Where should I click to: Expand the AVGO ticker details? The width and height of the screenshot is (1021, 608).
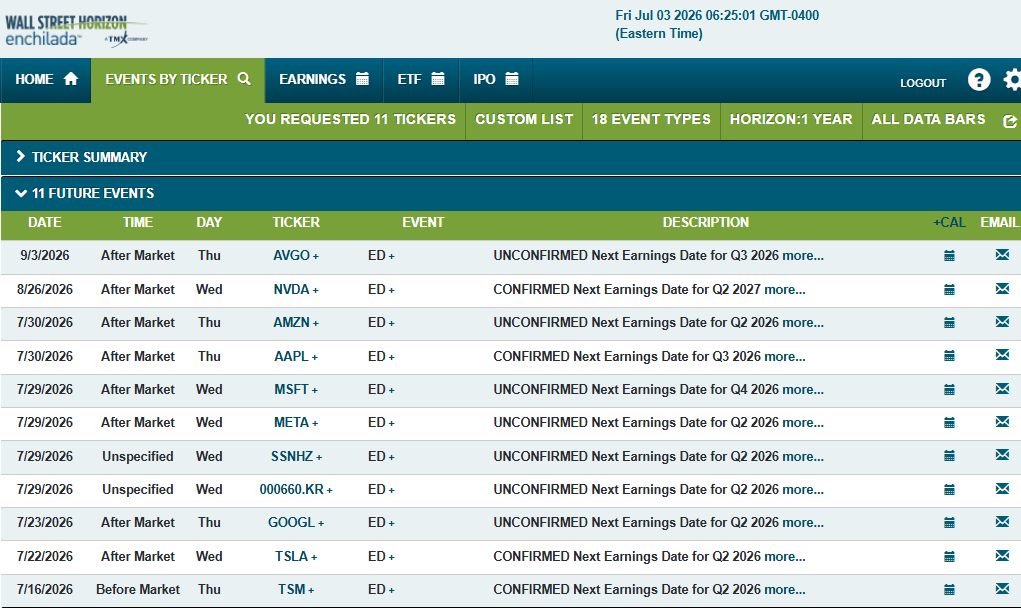(316, 256)
